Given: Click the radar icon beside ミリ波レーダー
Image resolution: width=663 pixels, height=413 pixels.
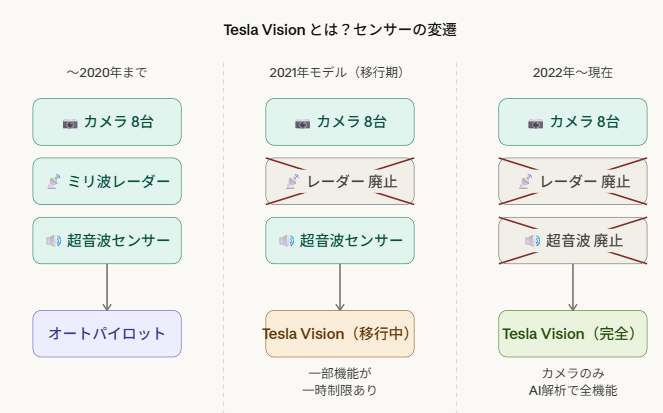Looking at the screenshot, I should coord(53,182).
